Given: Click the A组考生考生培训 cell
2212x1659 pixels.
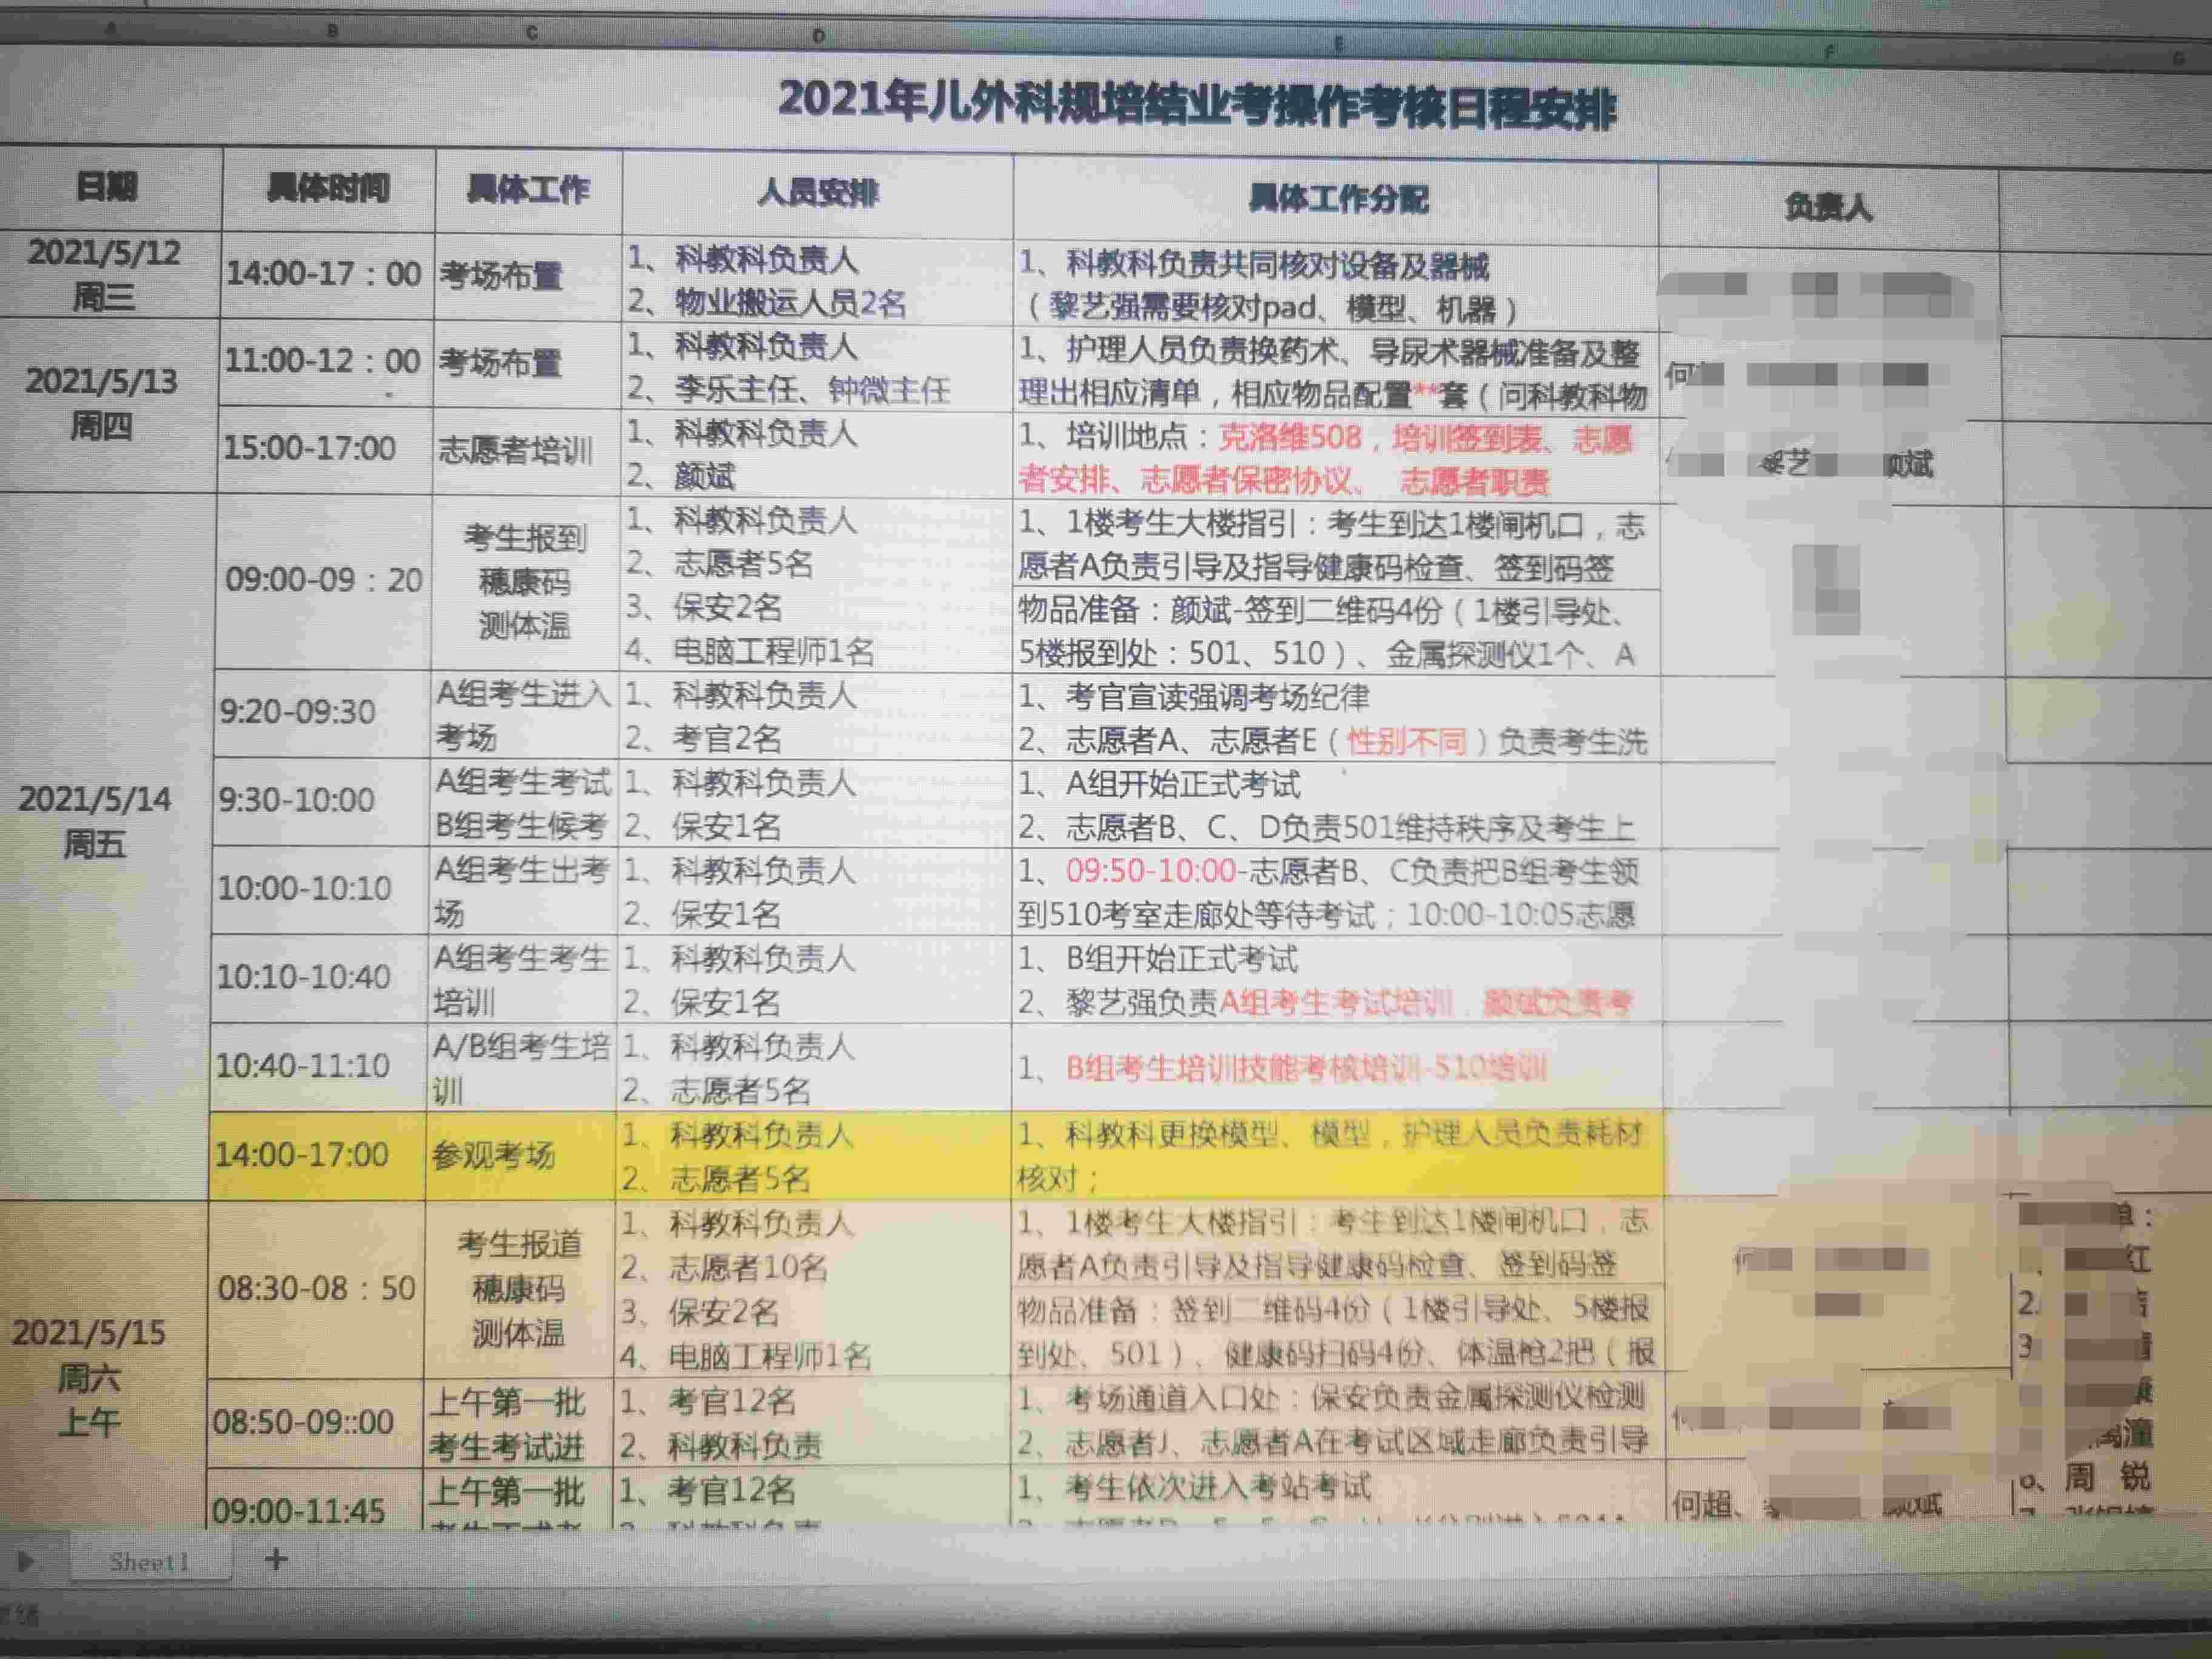Looking at the screenshot, I should (521, 979).
